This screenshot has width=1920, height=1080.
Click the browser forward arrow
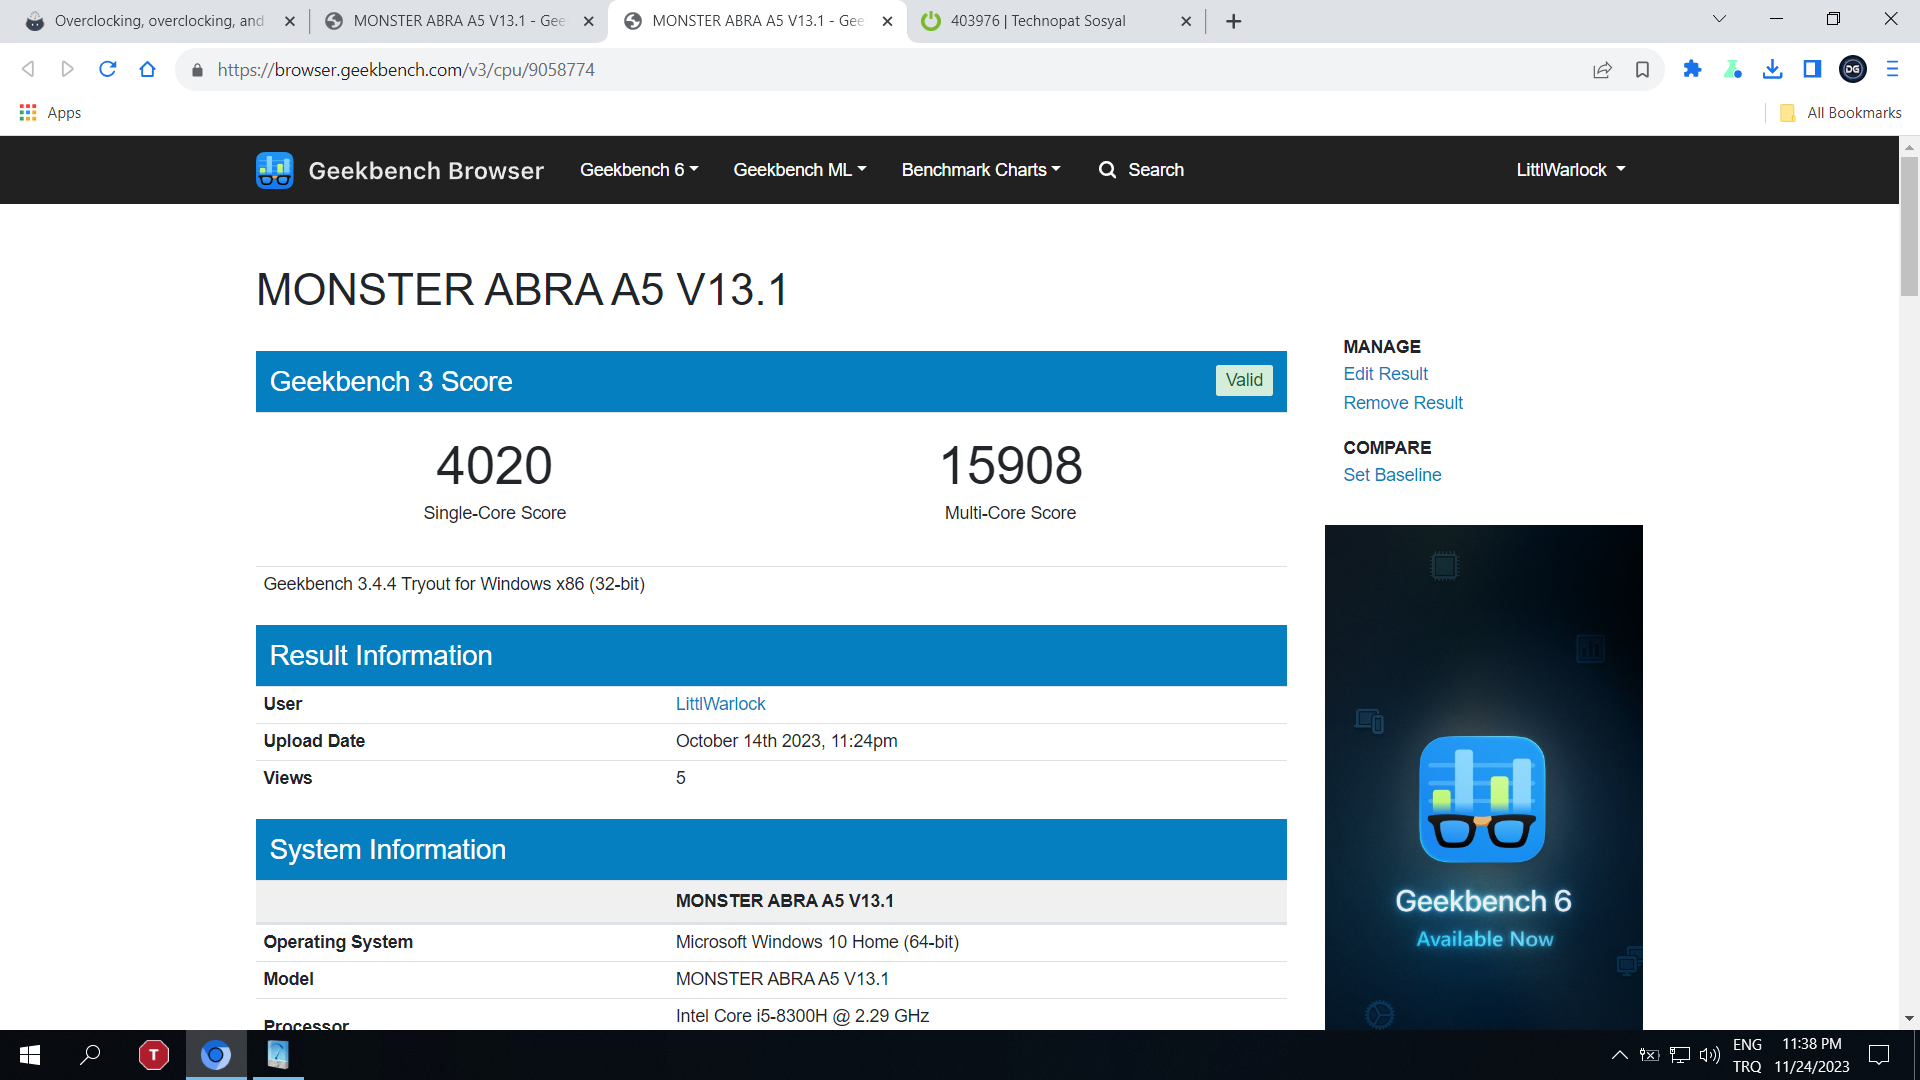67,69
